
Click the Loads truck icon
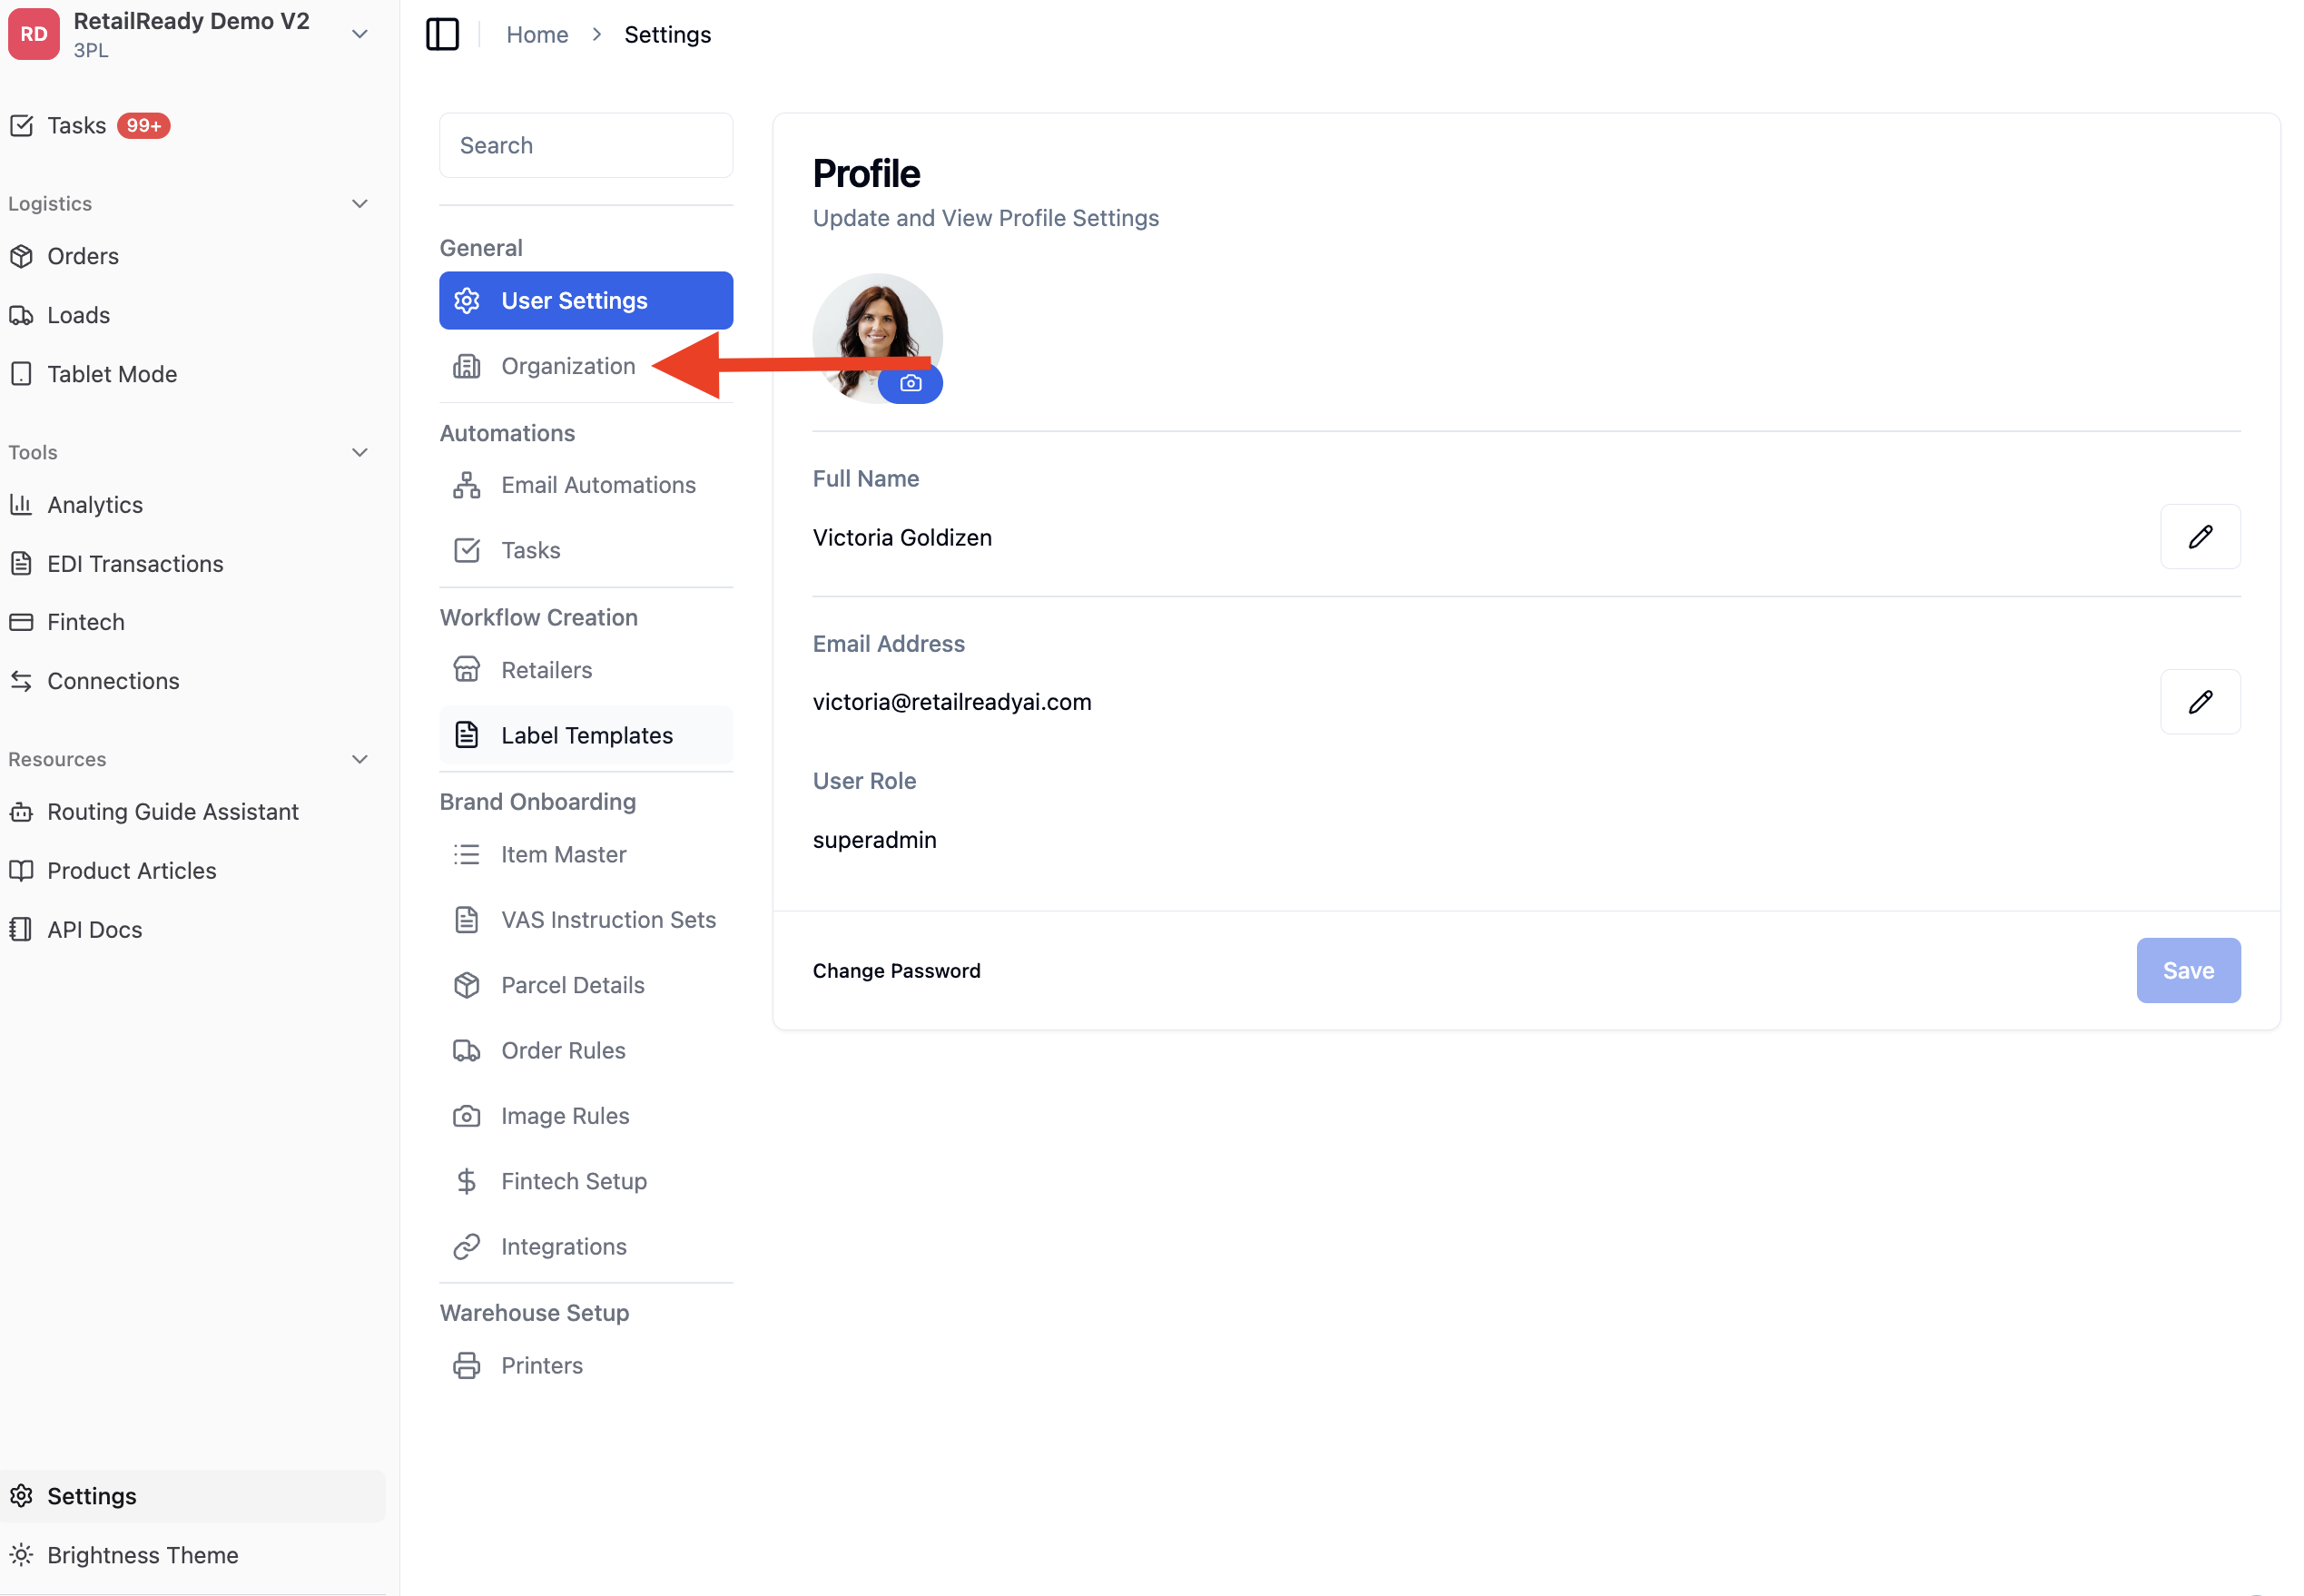tap(21, 315)
